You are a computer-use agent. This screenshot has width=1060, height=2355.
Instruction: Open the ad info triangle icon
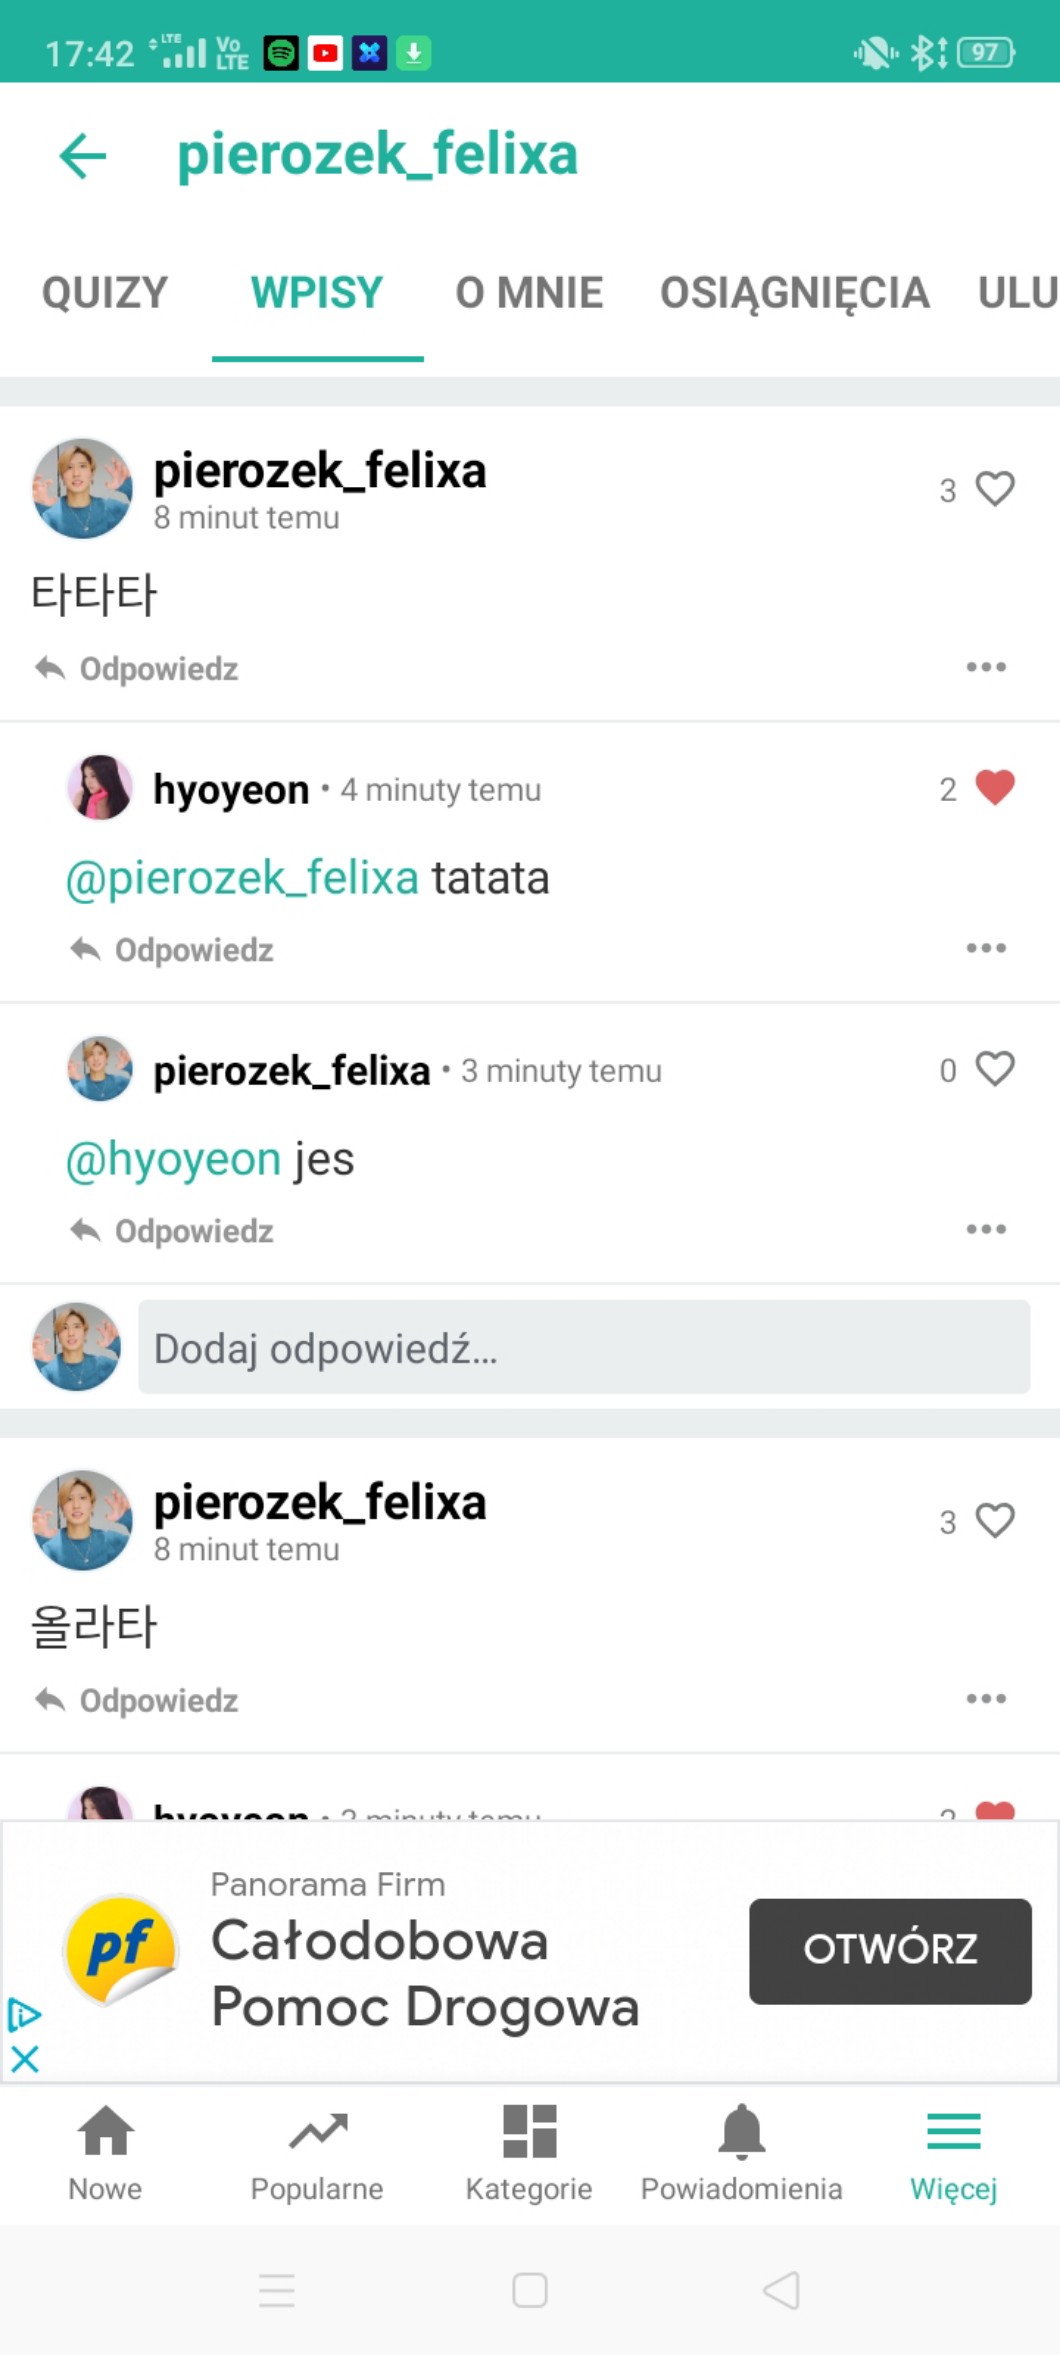(x=24, y=2014)
